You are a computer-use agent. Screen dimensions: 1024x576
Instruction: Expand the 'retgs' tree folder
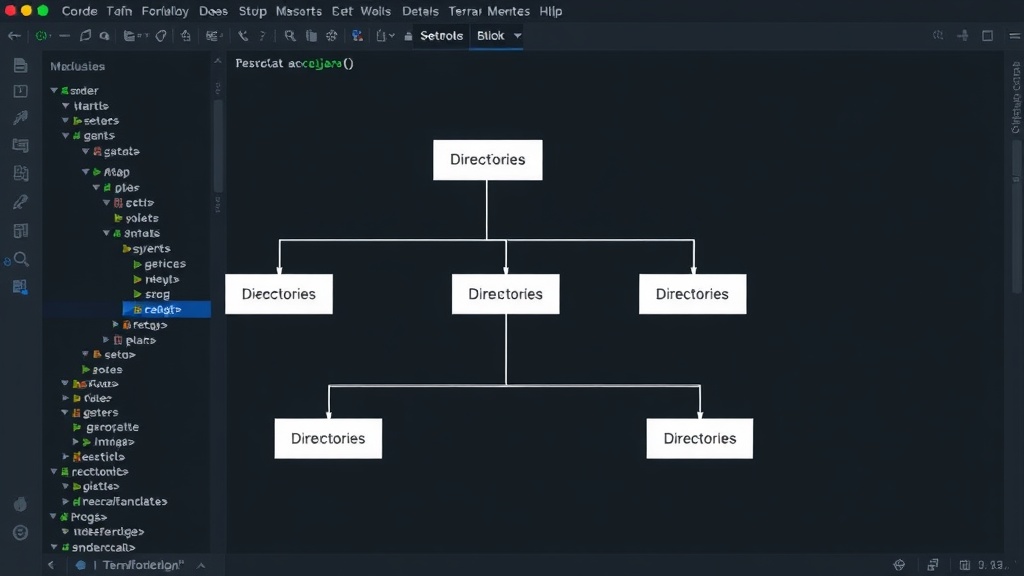[x=116, y=325]
